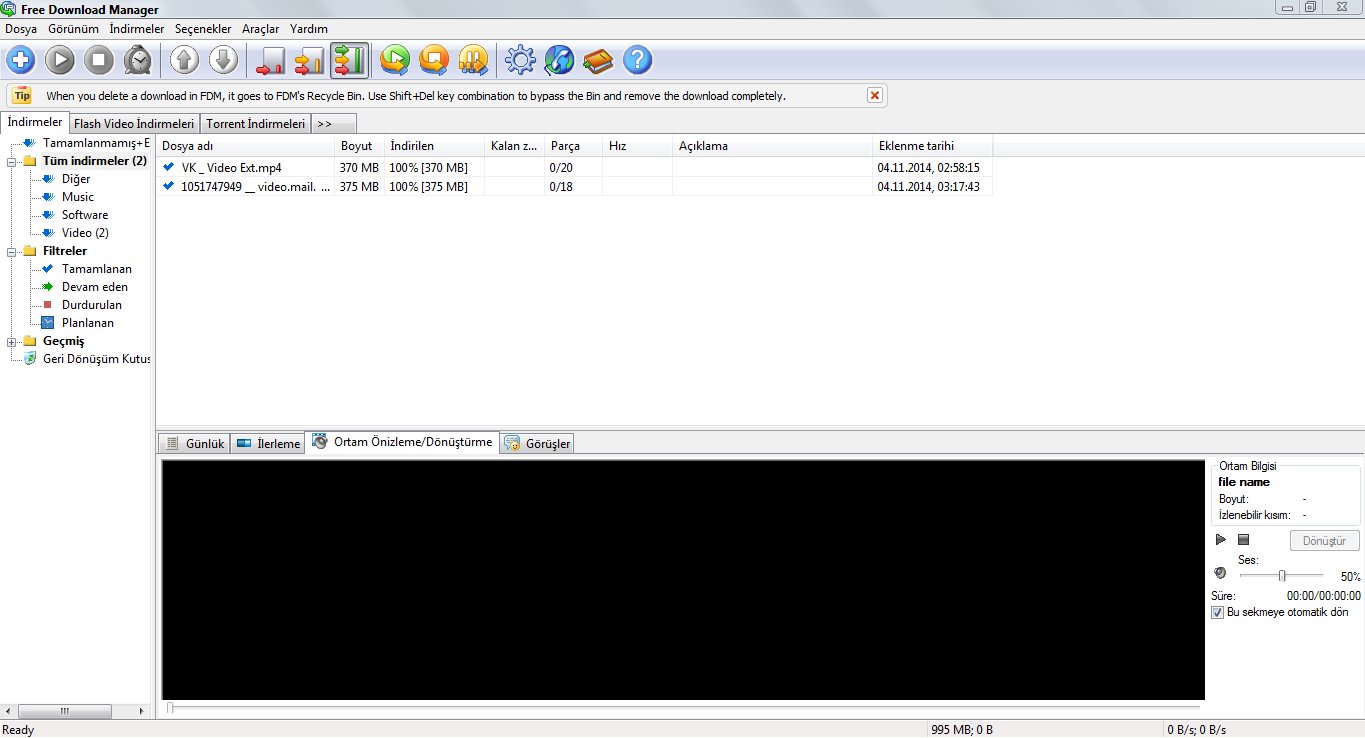Start the selected download with play icon
1365x738 pixels.
60,60
